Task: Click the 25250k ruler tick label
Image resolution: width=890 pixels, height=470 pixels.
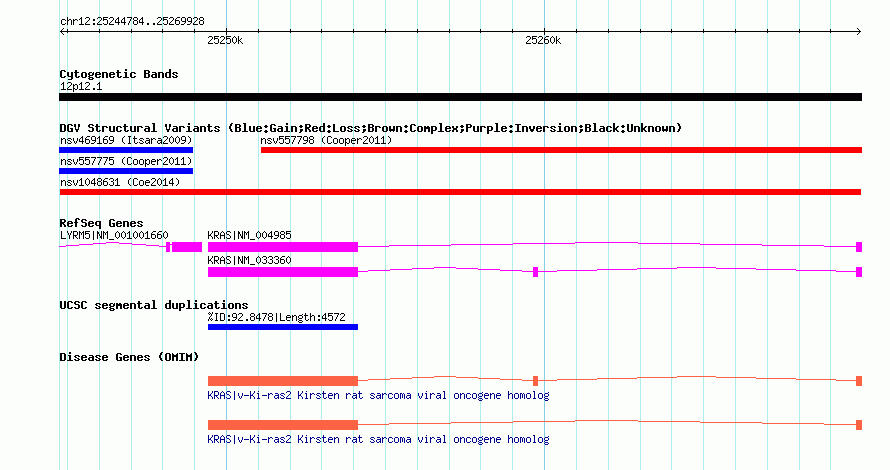Action: 225,40
